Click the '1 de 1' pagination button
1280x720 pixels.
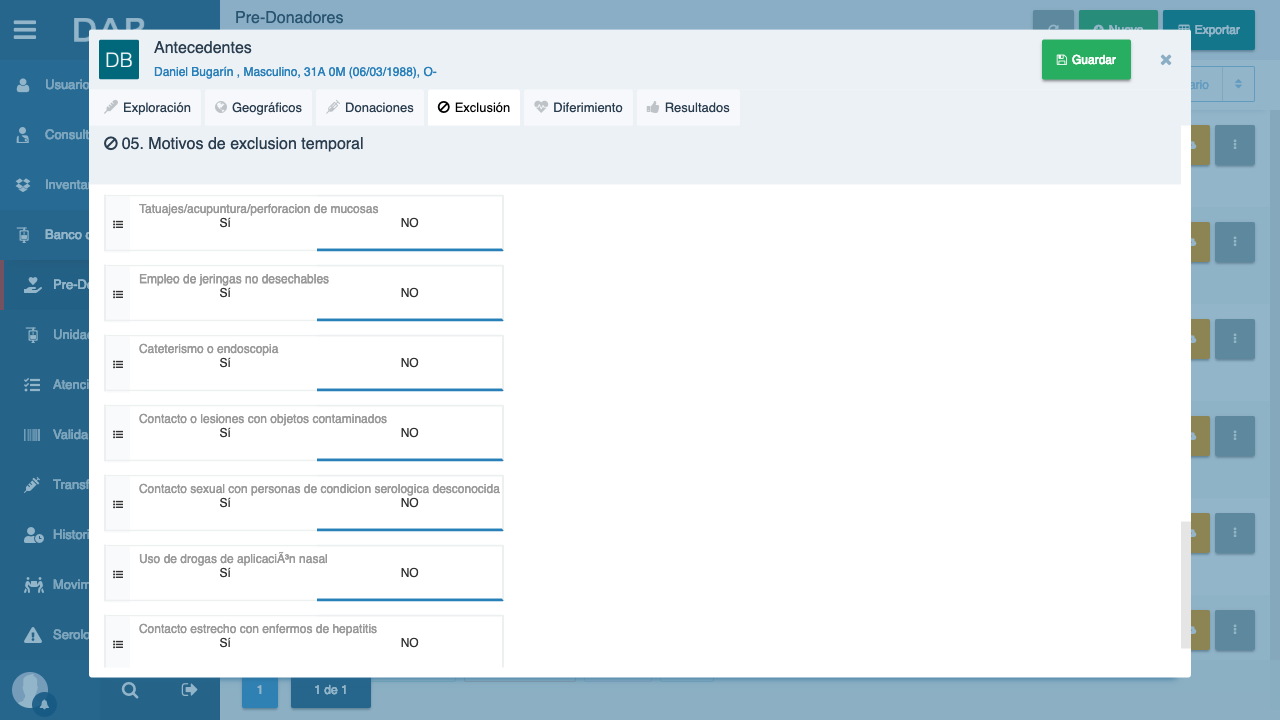coord(331,690)
